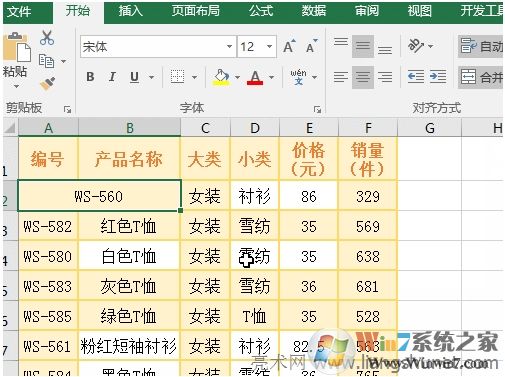
Task: Click the Cut scissors icon
Action: 47,37
